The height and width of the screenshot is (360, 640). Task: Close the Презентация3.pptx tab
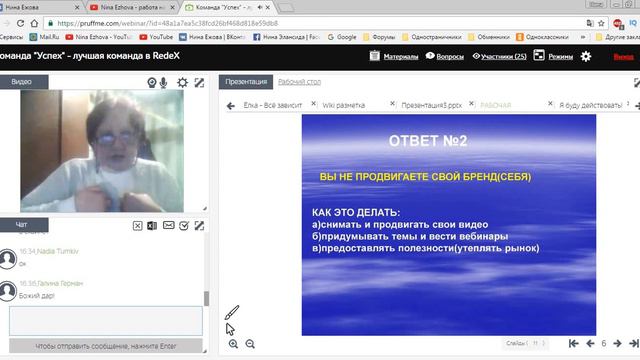click(471, 104)
